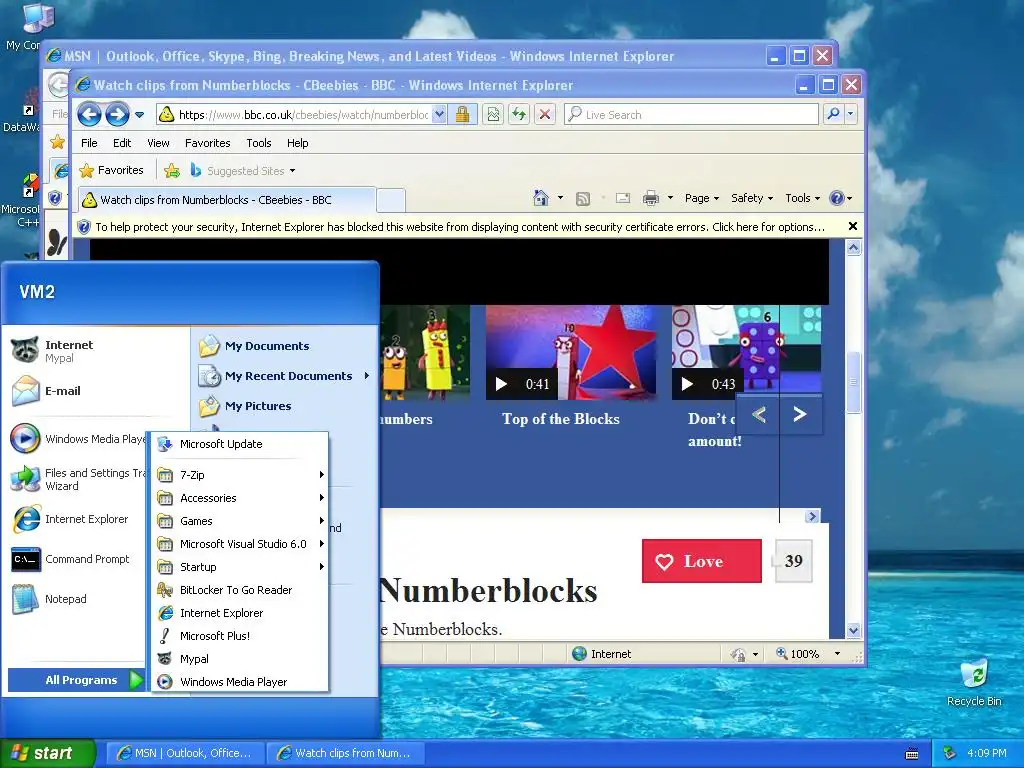Click the All Programs button
The width and height of the screenshot is (1024, 768).
(76, 680)
